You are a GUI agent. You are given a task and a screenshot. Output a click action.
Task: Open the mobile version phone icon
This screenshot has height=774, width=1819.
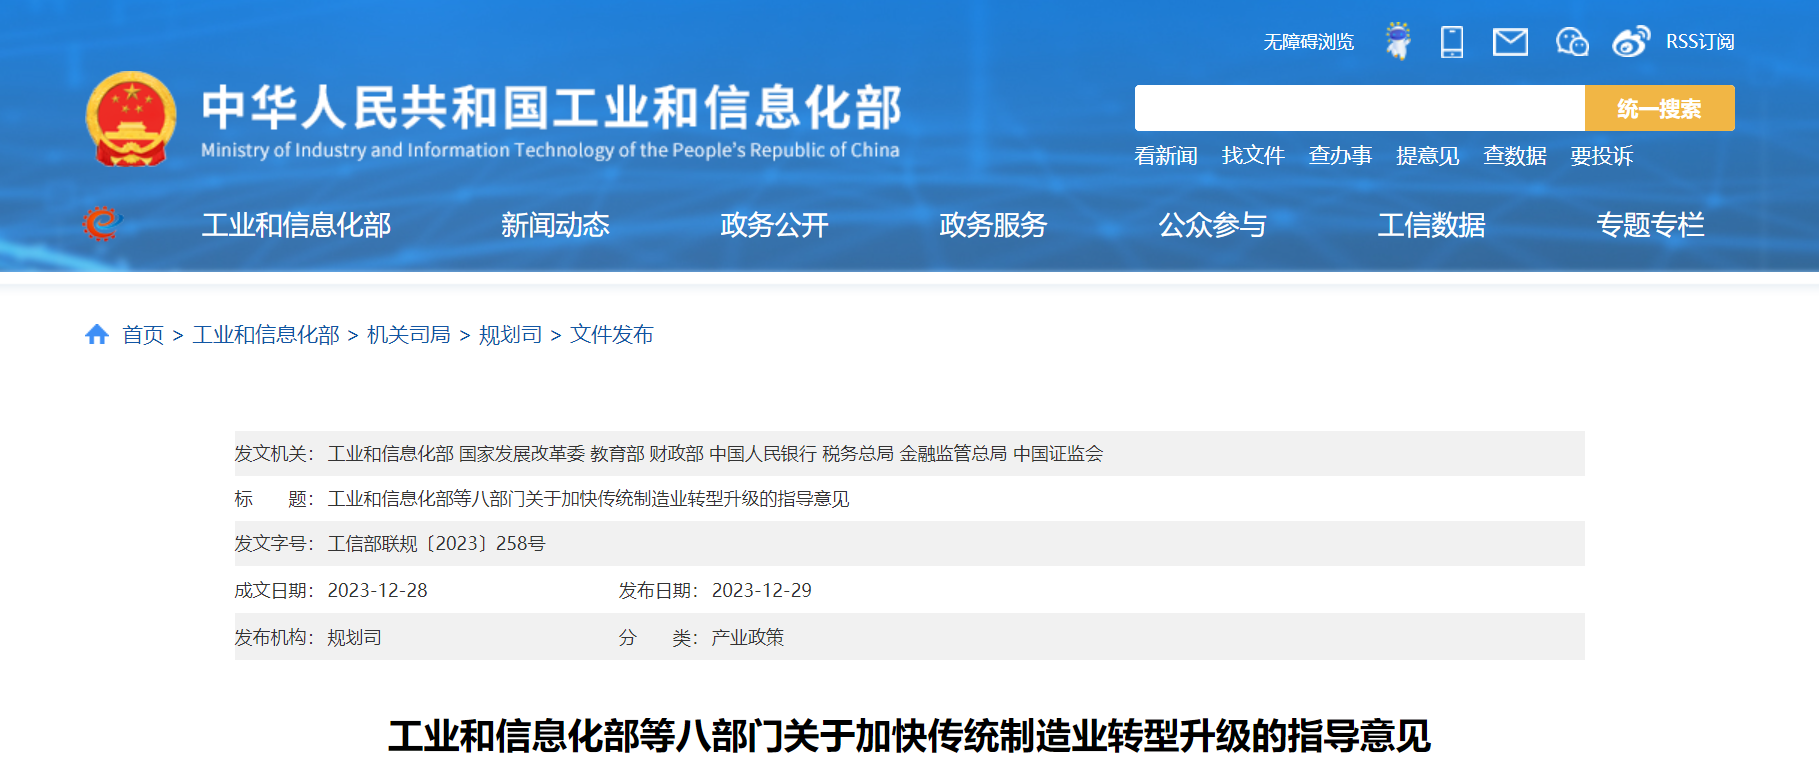pyautogui.click(x=1451, y=42)
